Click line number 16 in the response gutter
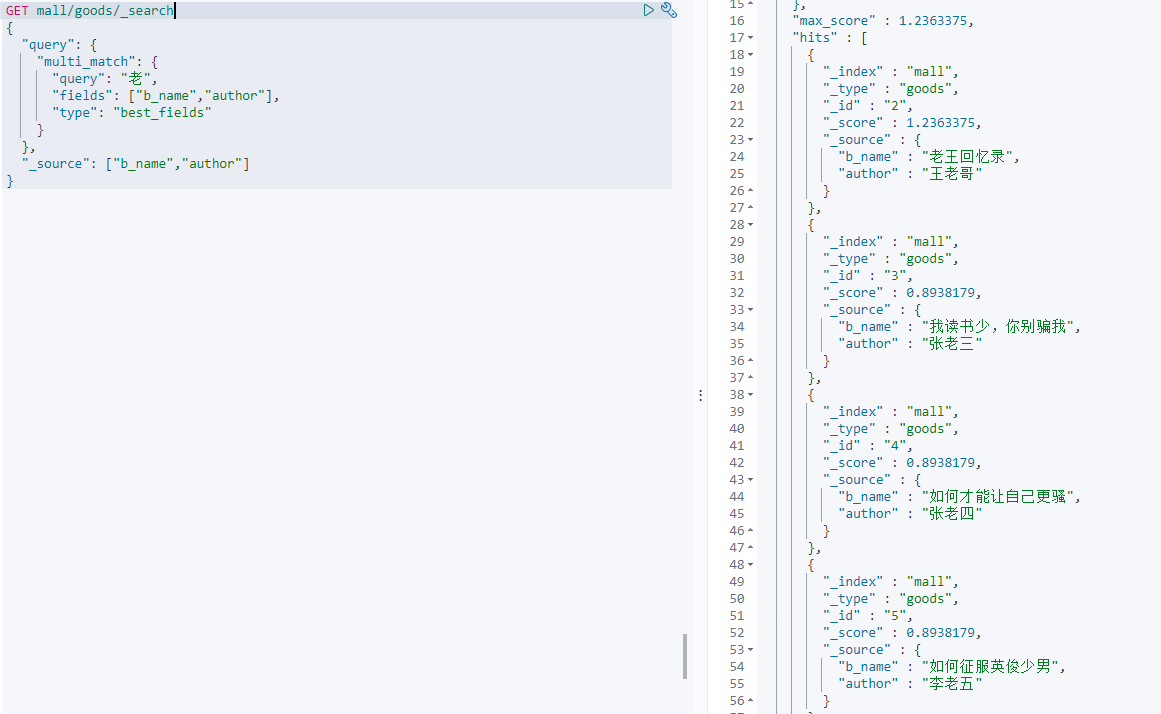The image size is (1161, 714). coord(737,21)
